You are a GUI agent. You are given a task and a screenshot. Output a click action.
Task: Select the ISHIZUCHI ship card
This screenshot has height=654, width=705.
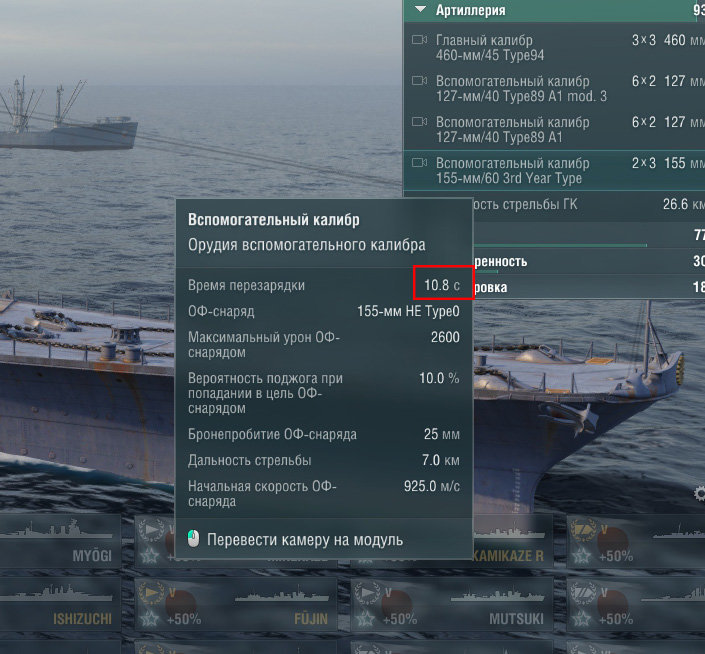61,603
